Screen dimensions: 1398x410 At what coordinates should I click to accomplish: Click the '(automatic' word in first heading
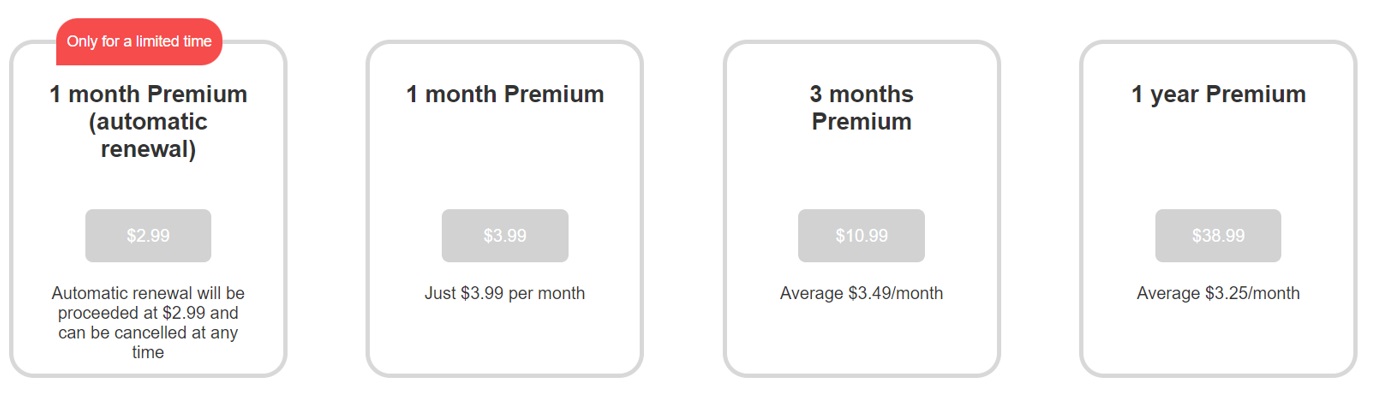pos(148,122)
